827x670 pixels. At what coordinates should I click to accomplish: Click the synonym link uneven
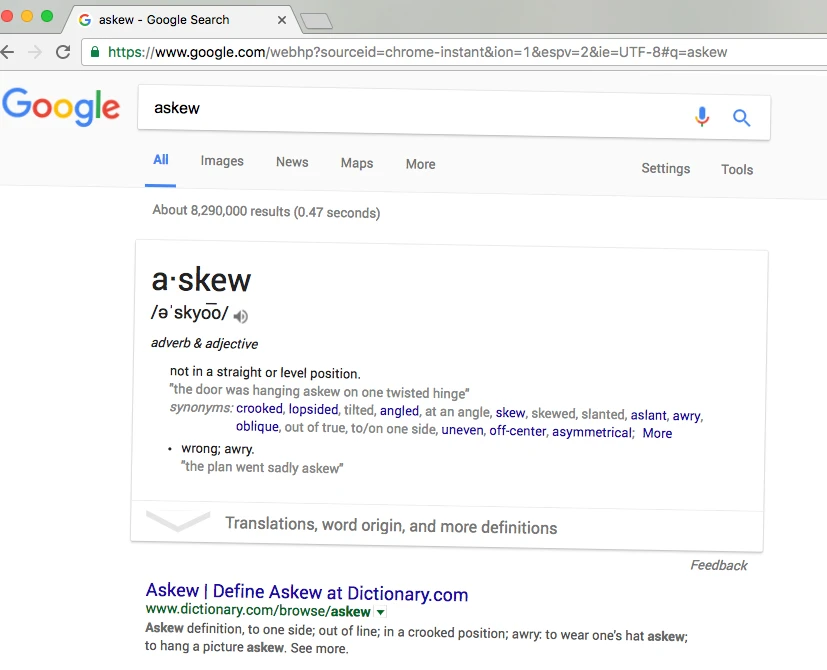click(x=462, y=430)
